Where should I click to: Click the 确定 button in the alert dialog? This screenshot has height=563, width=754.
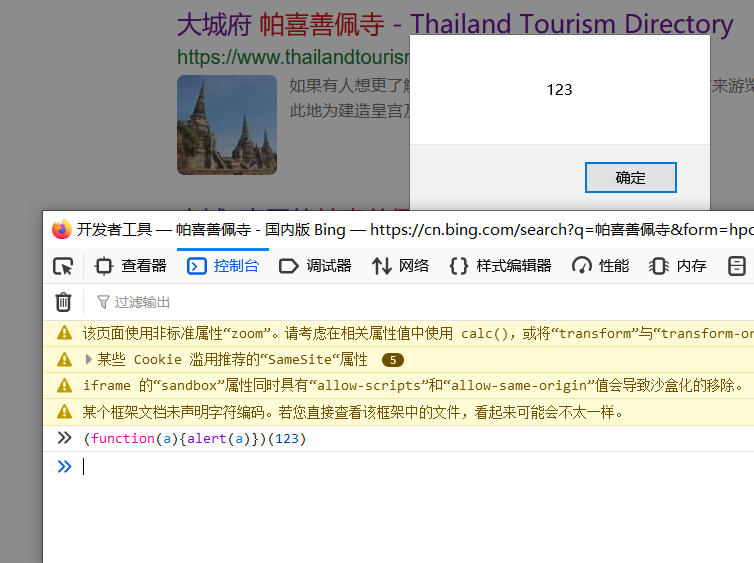click(x=630, y=177)
